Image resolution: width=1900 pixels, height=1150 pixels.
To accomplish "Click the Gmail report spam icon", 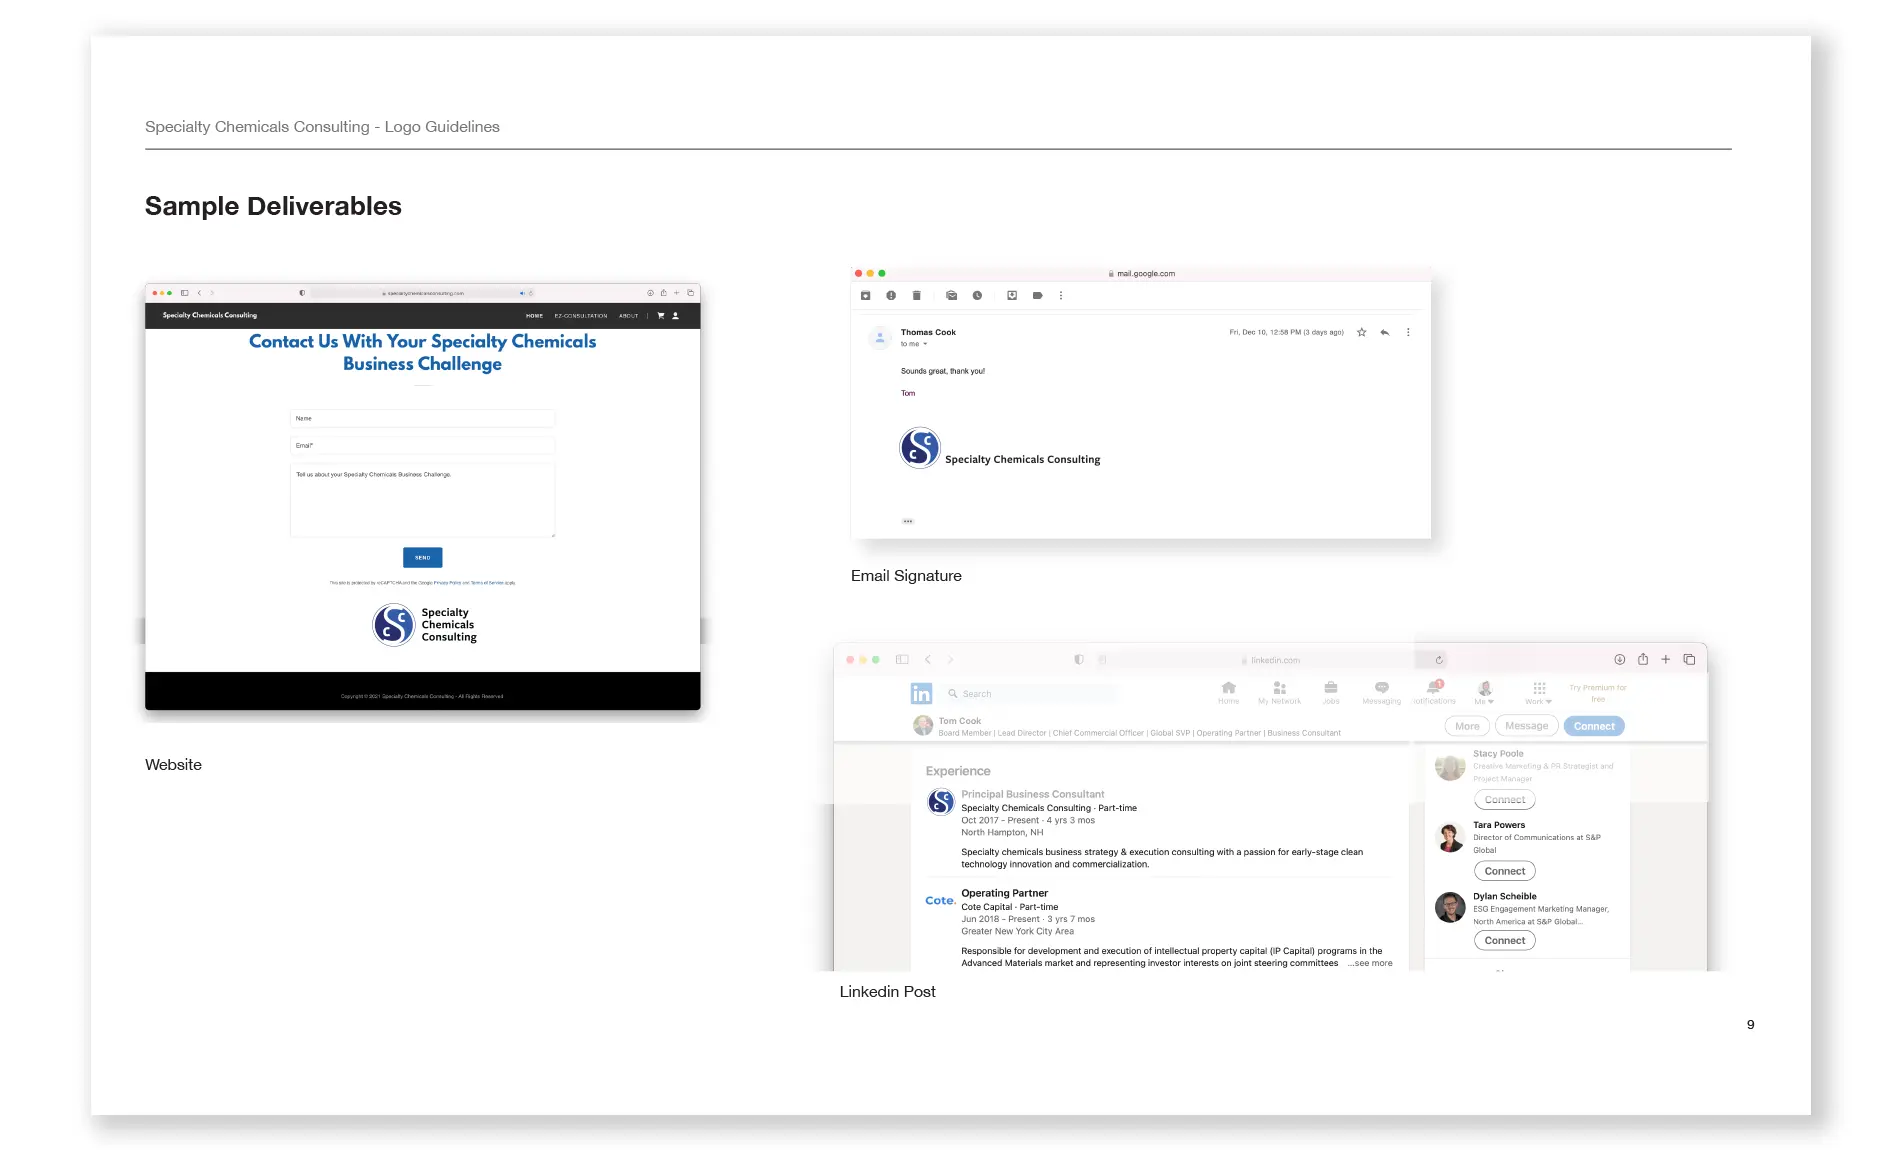I will (x=891, y=296).
